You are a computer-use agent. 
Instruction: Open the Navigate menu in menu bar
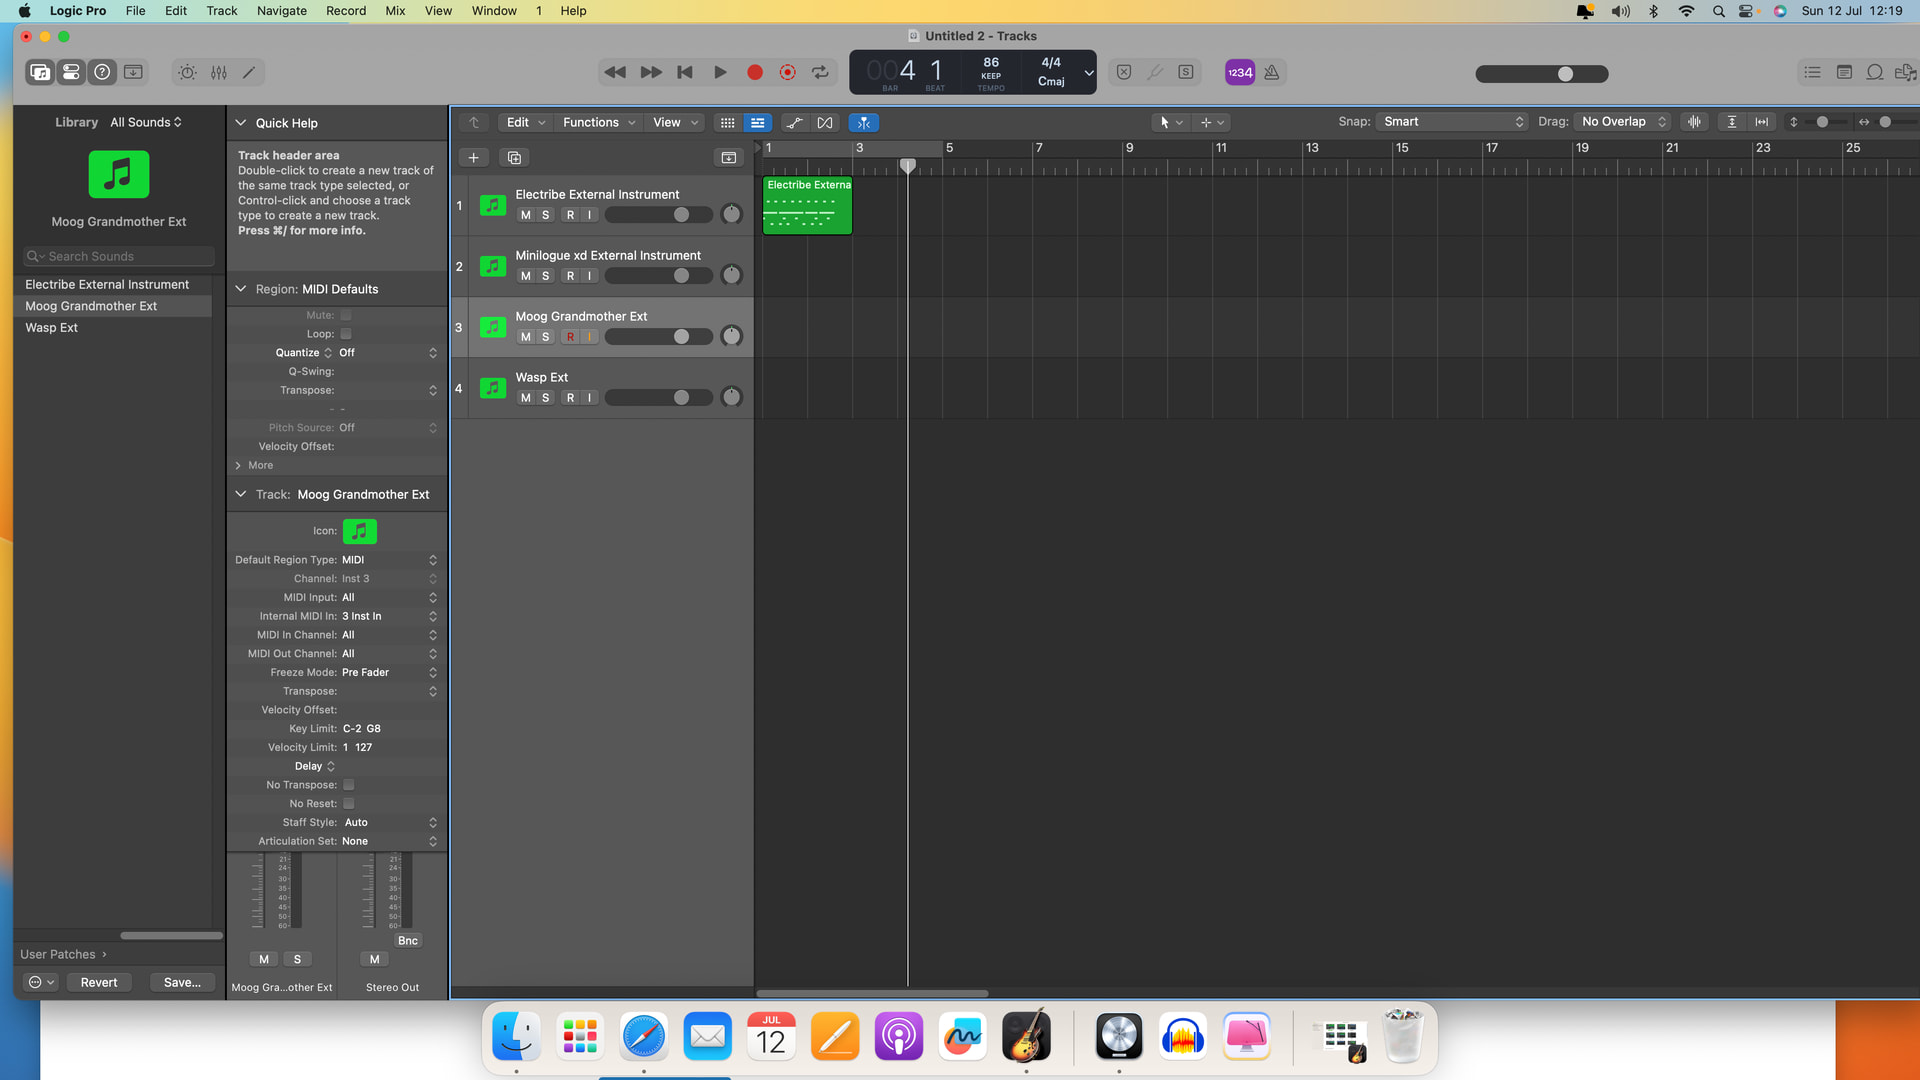point(282,11)
